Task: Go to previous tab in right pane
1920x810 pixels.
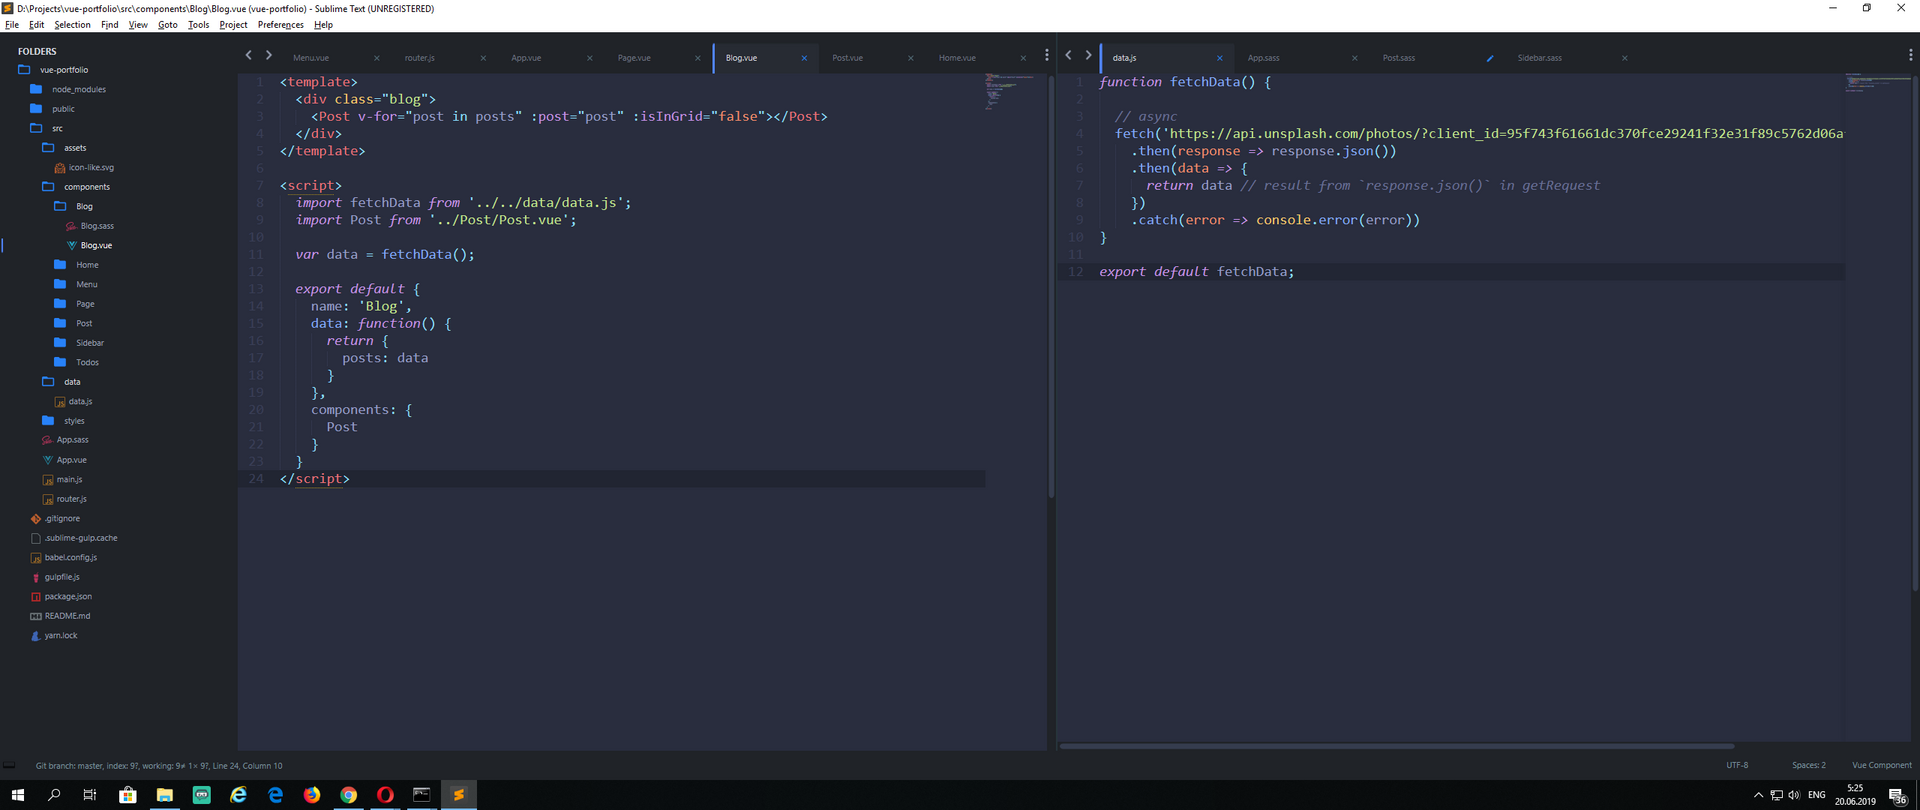Action: (1068, 56)
